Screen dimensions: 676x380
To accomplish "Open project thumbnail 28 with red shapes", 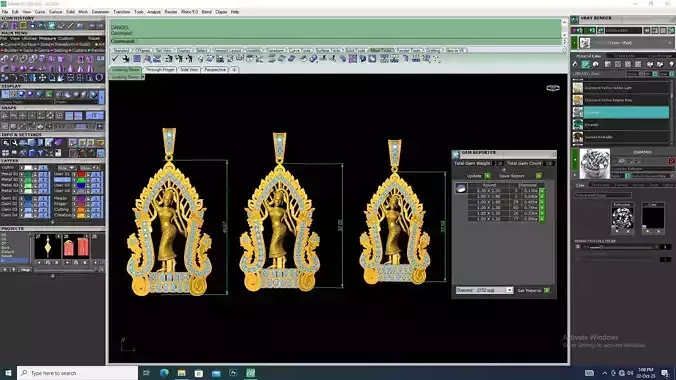I will click(x=76, y=247).
